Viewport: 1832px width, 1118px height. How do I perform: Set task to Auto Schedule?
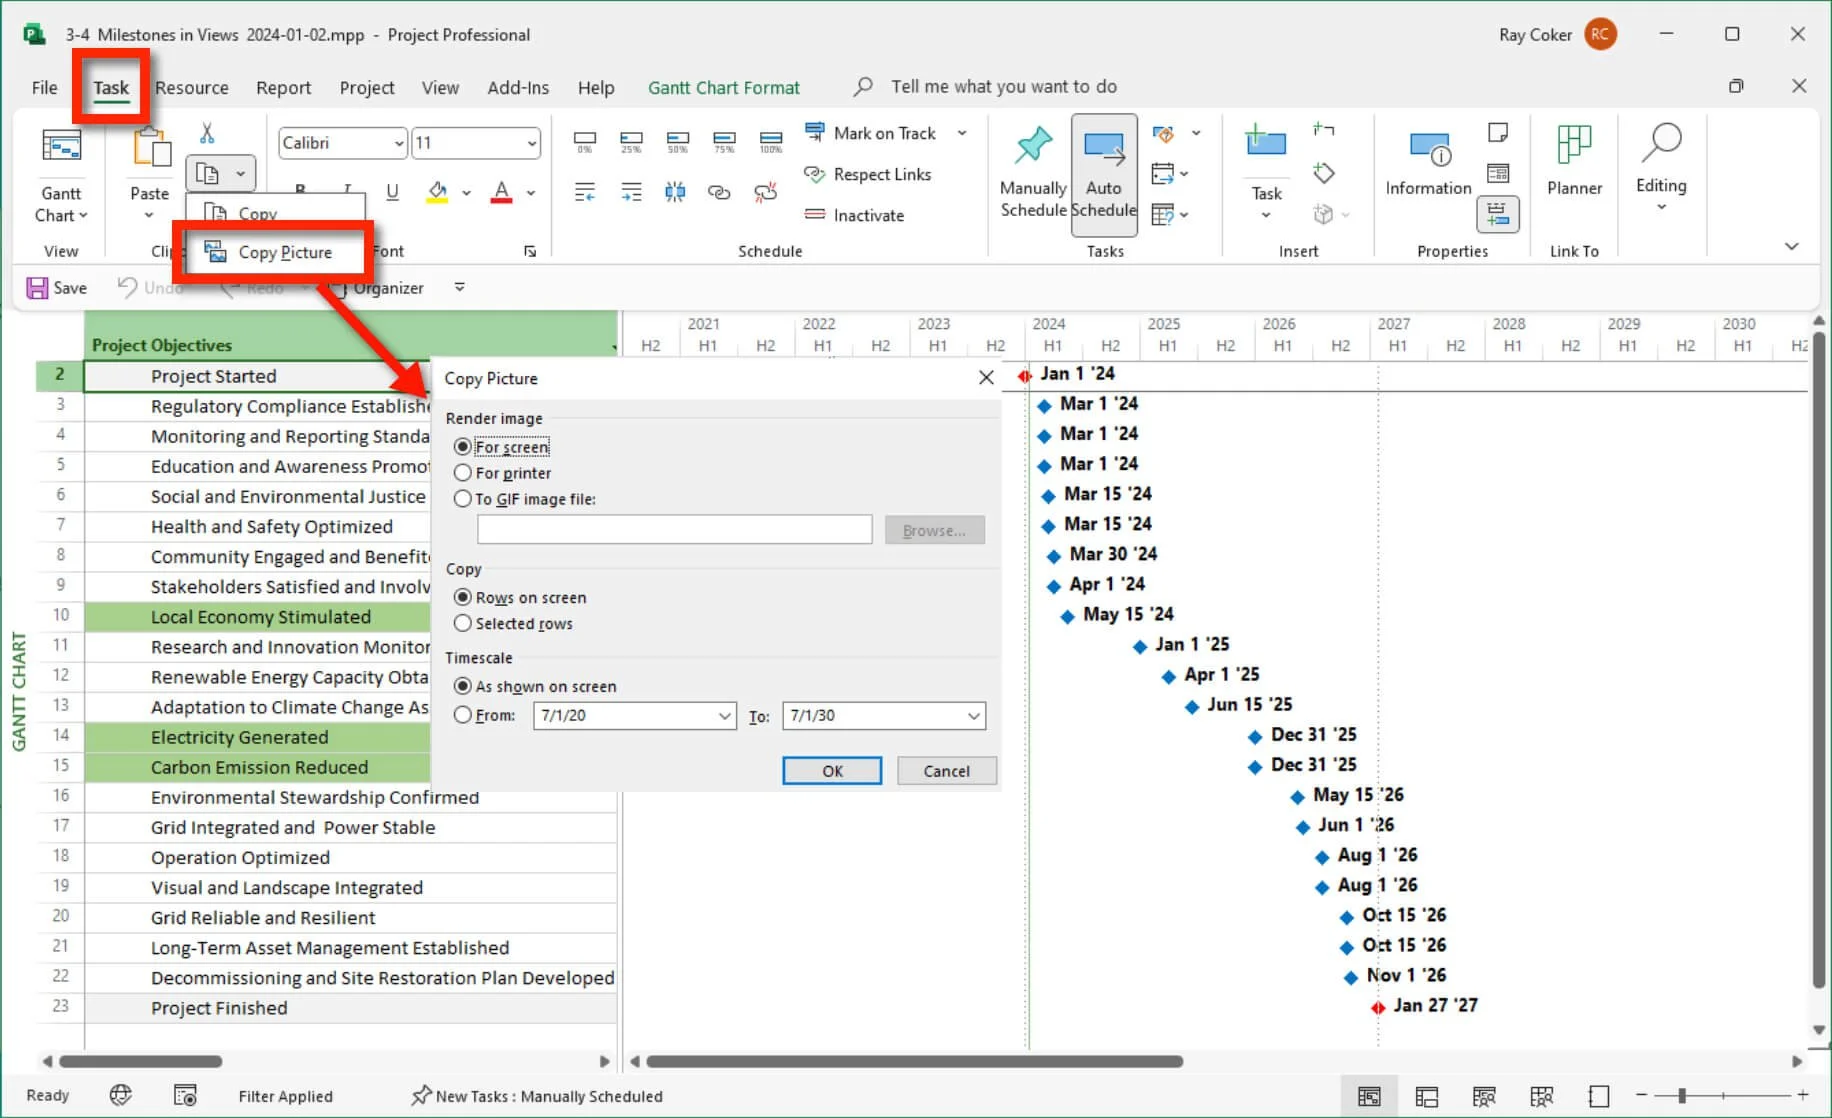1104,173
